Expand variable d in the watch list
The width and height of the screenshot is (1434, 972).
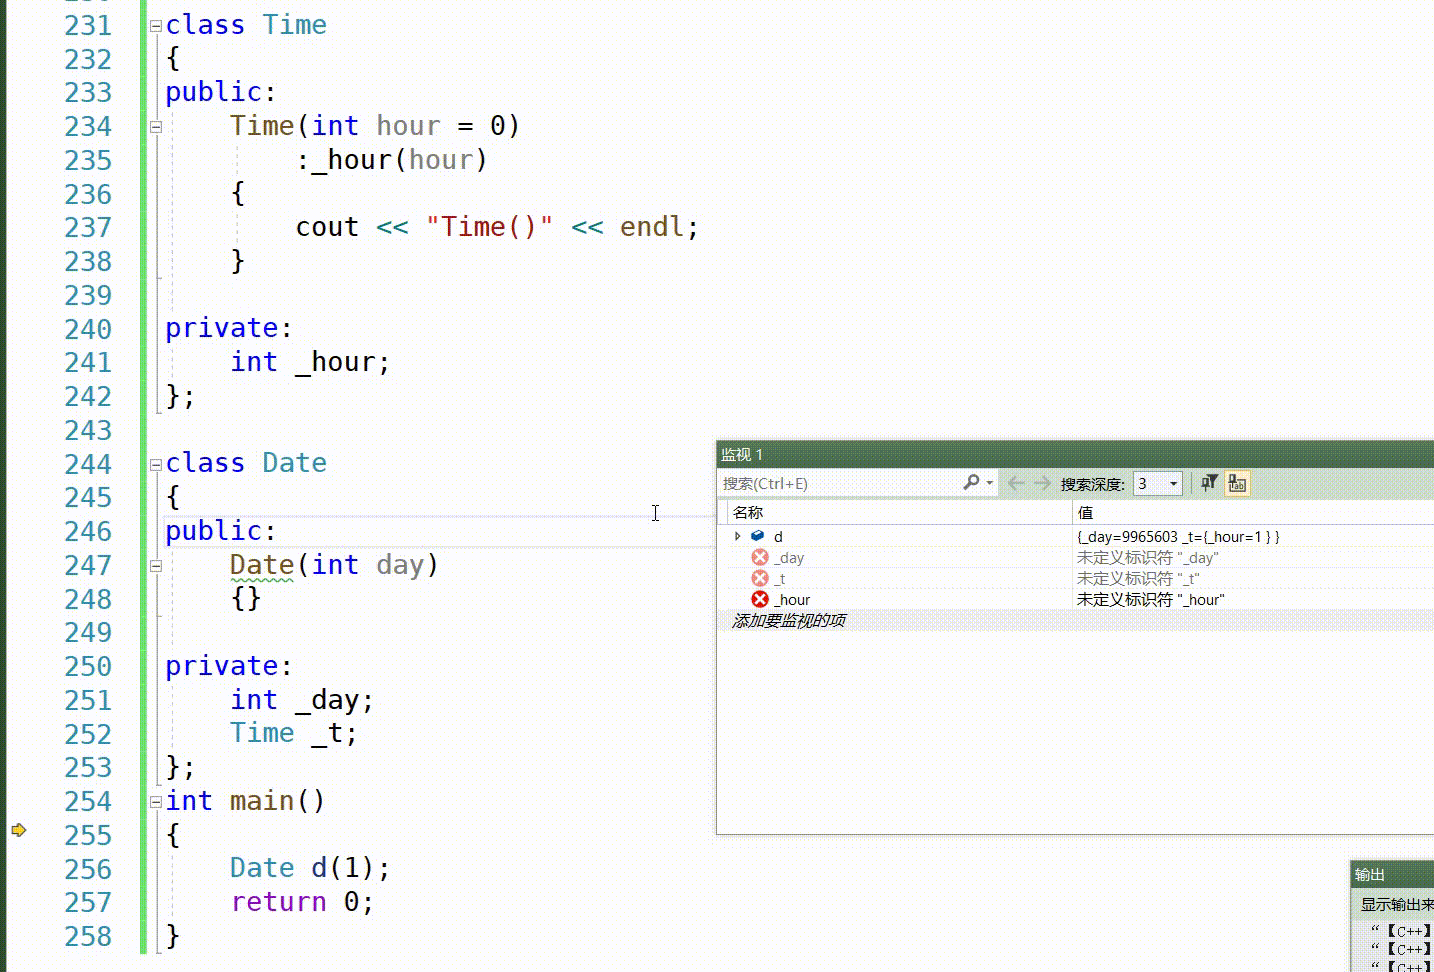click(x=738, y=536)
